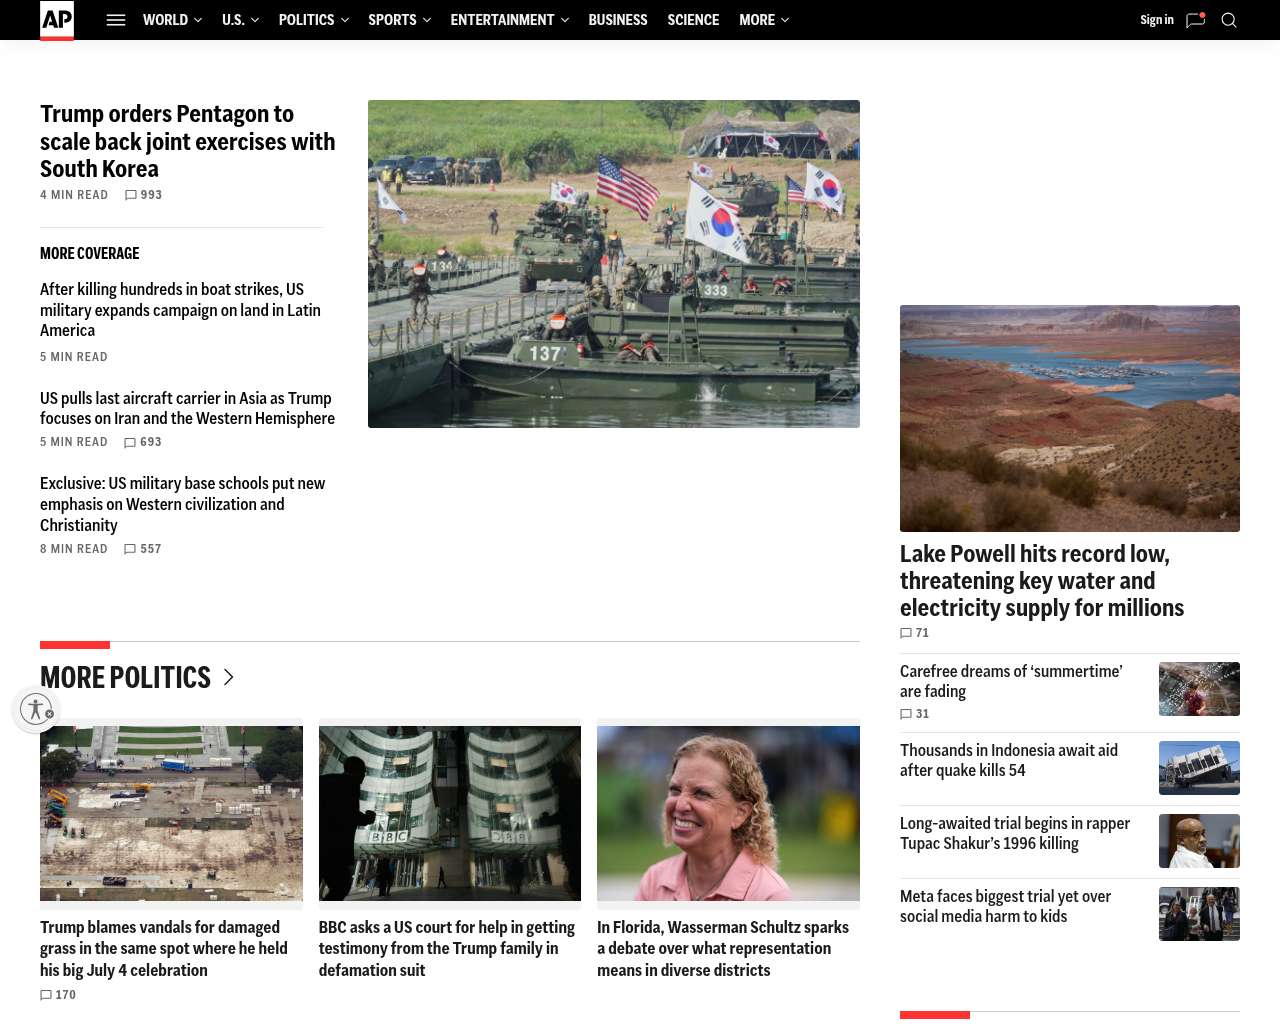Open comments icon with 31 count
Viewport: 1280px width, 1024px height.
tap(906, 714)
